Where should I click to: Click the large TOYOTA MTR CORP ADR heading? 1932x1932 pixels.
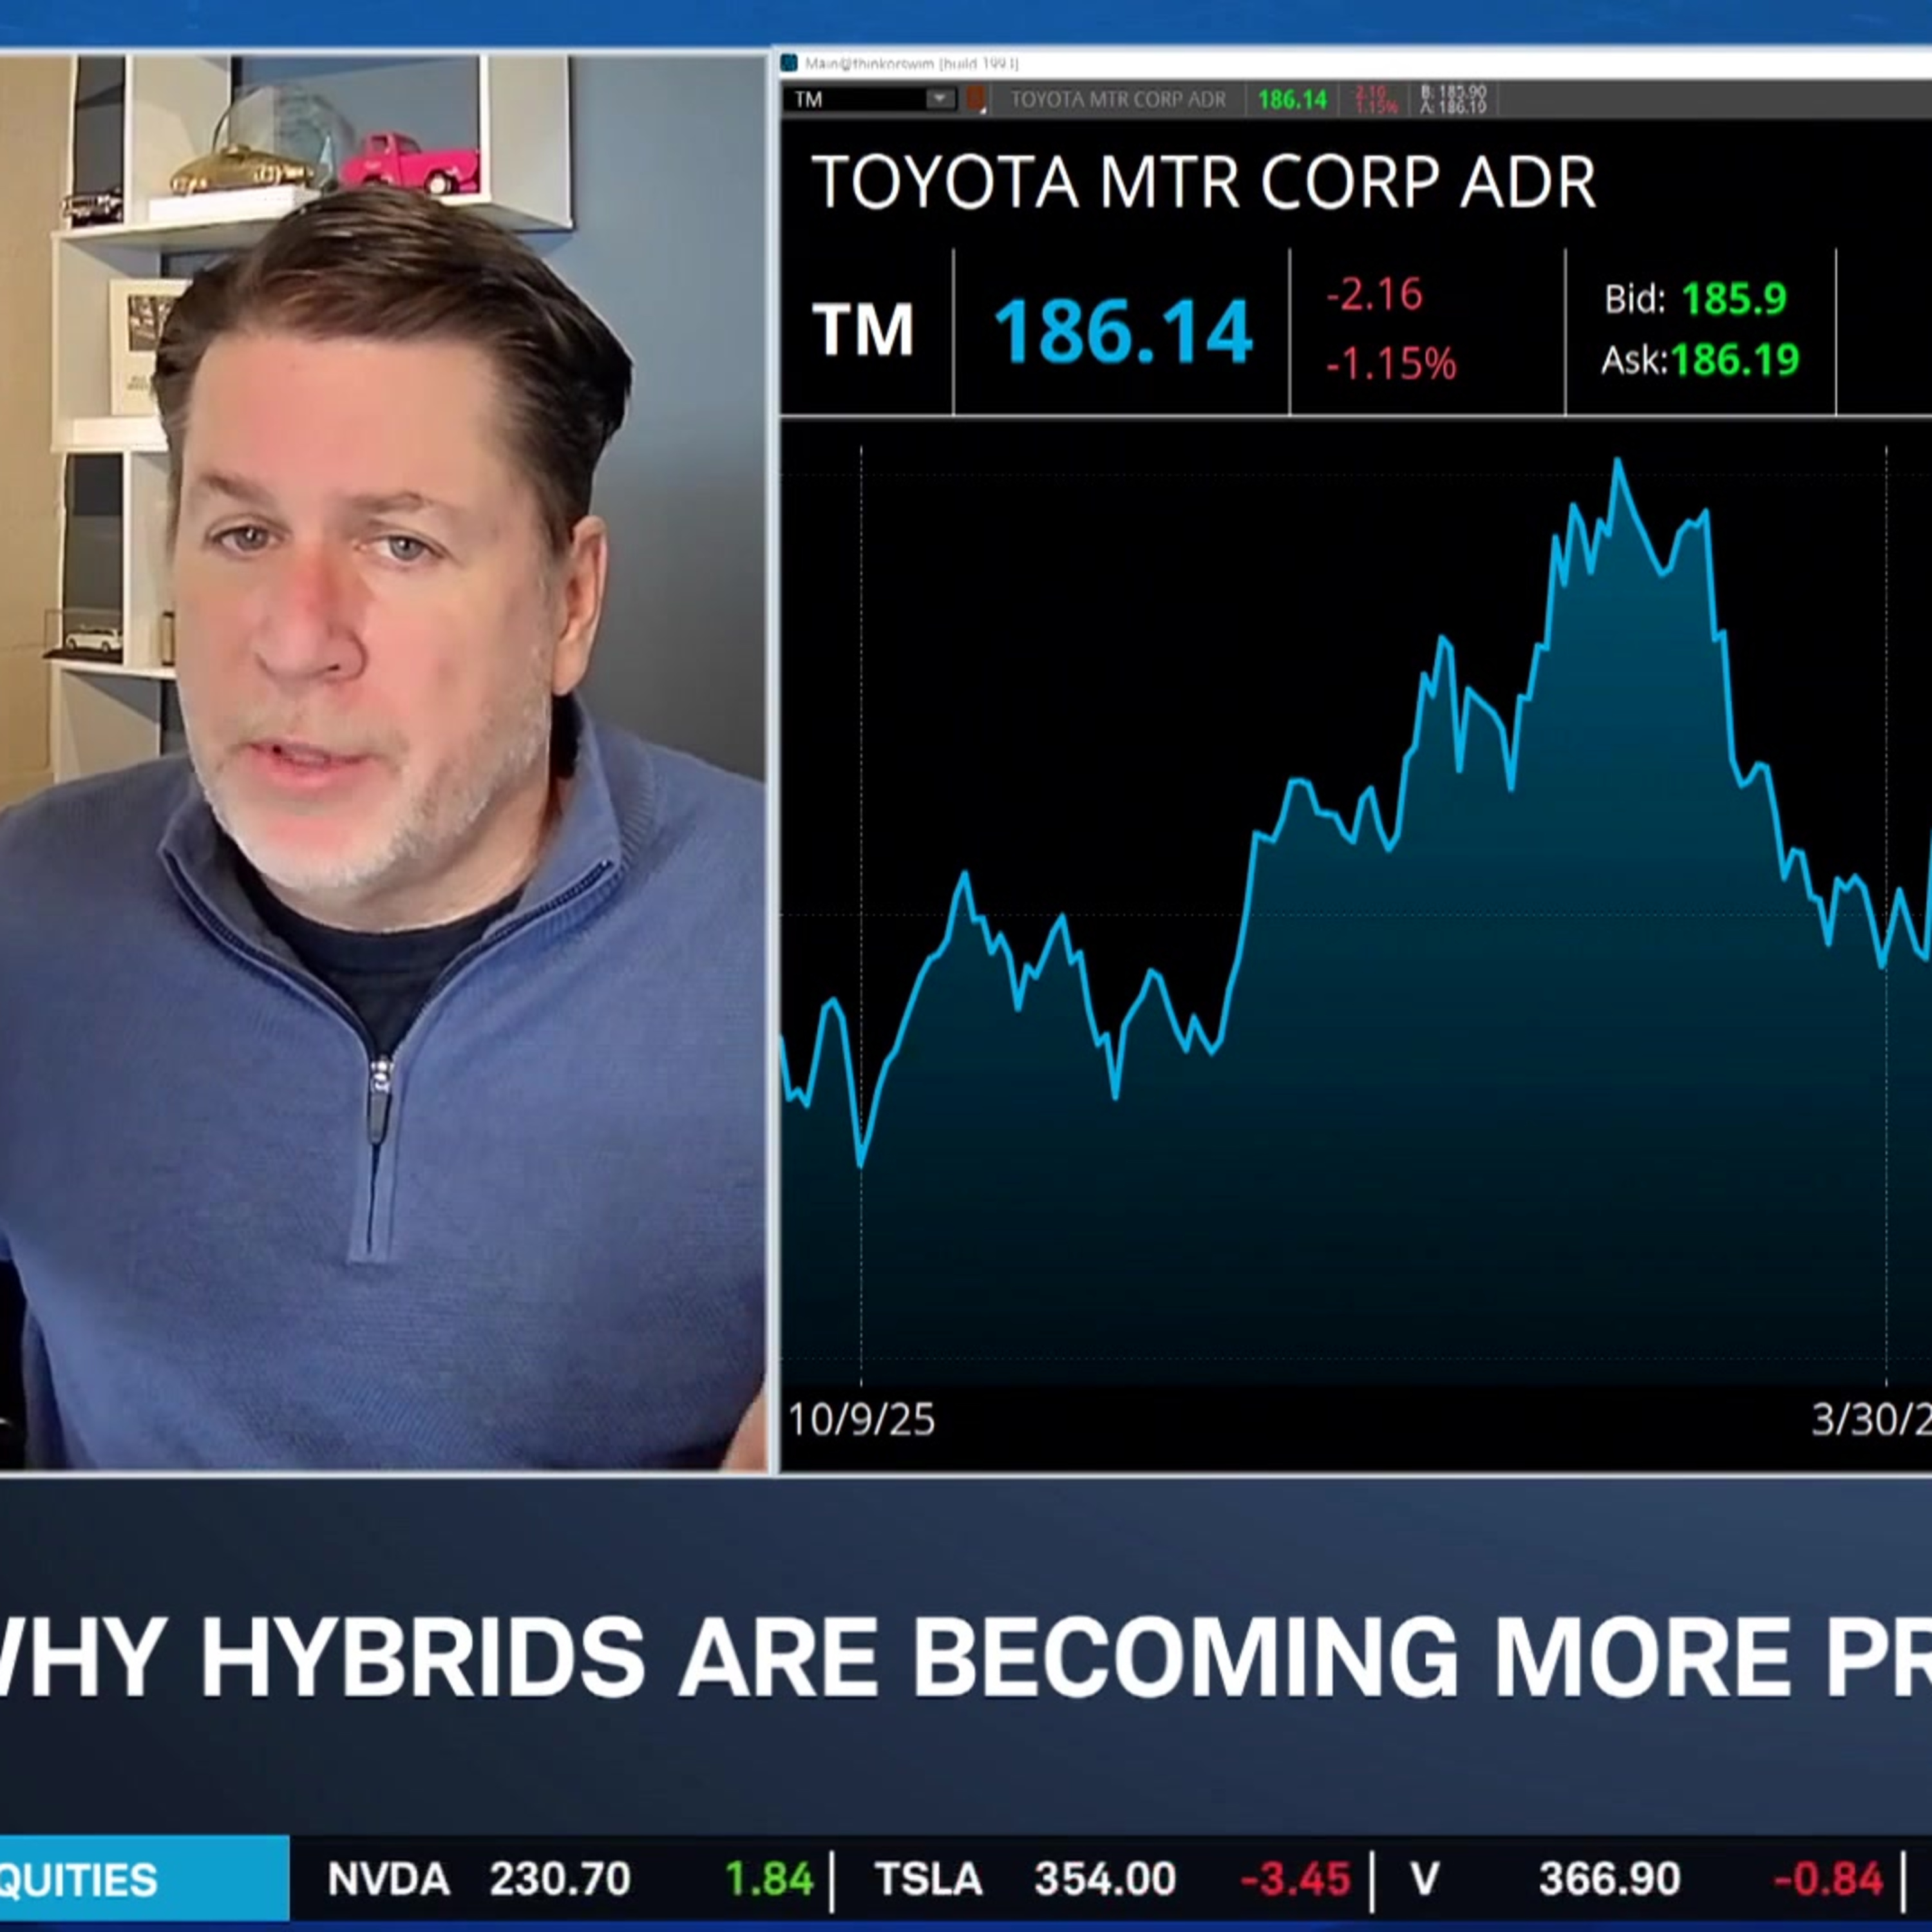point(1204,182)
